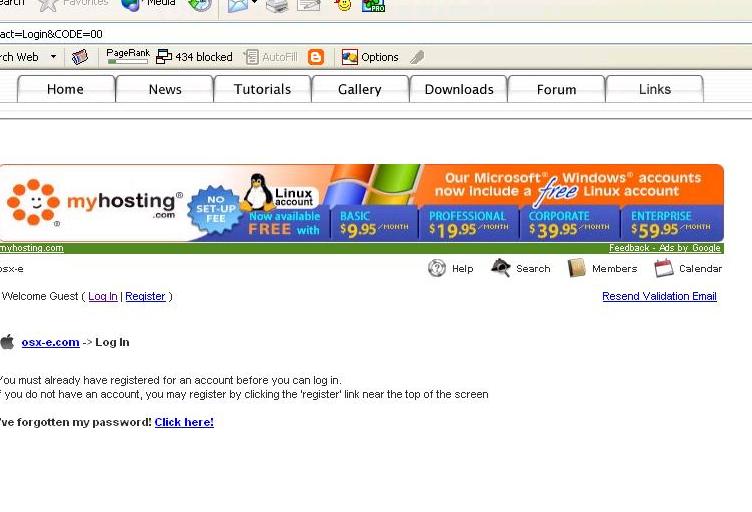Viewport: 752px width, 512px height.
Task: Open the osx-e.com breadcrumb link
Action: (50, 342)
